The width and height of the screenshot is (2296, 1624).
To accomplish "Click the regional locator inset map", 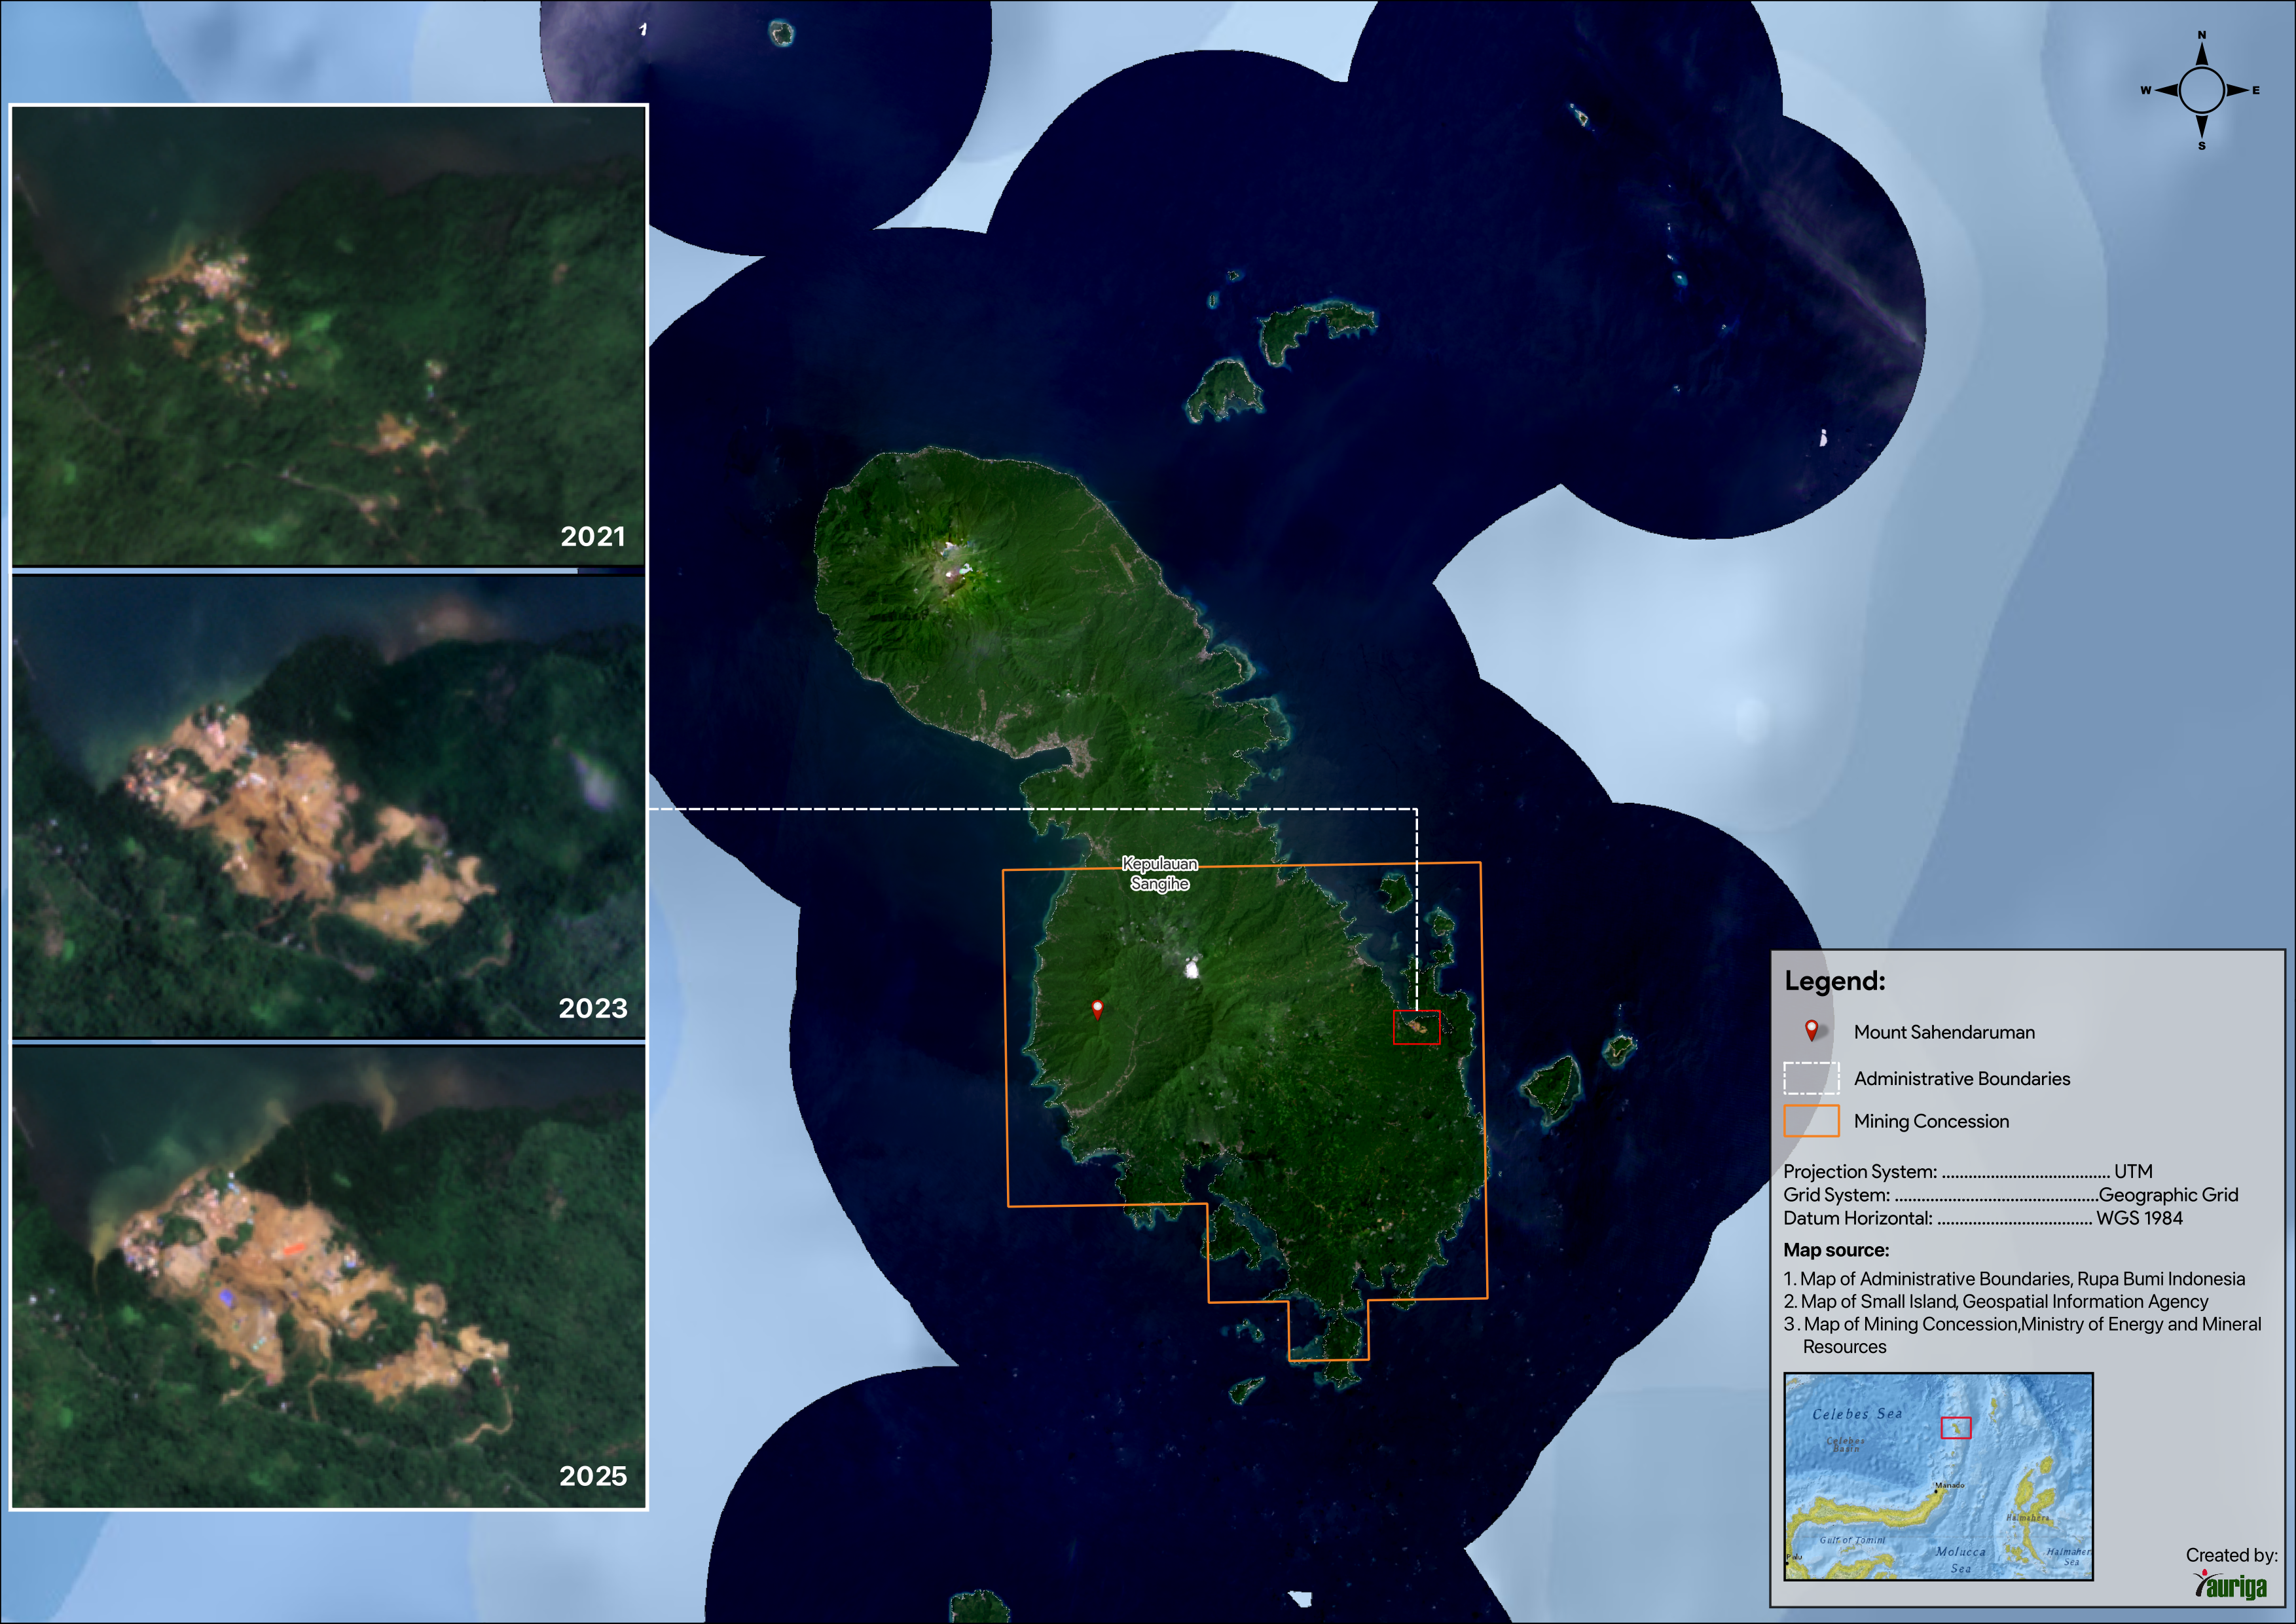I will click(1938, 1477).
